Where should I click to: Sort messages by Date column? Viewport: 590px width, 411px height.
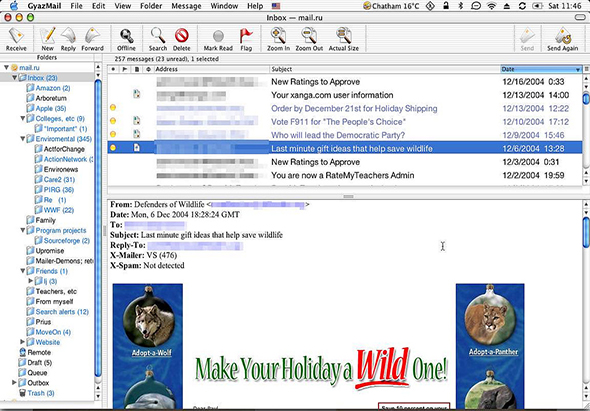541,69
